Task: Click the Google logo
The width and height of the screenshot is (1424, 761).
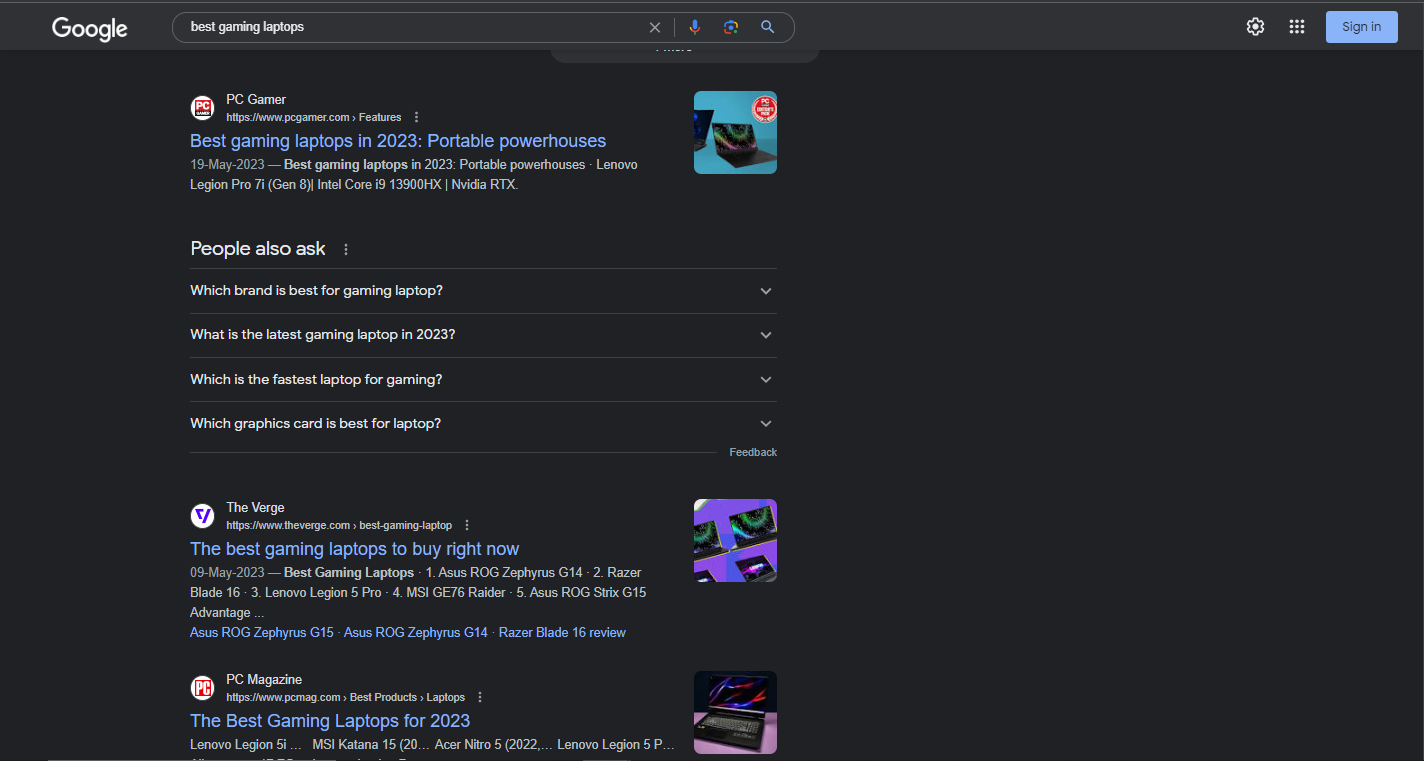Action: pos(90,29)
